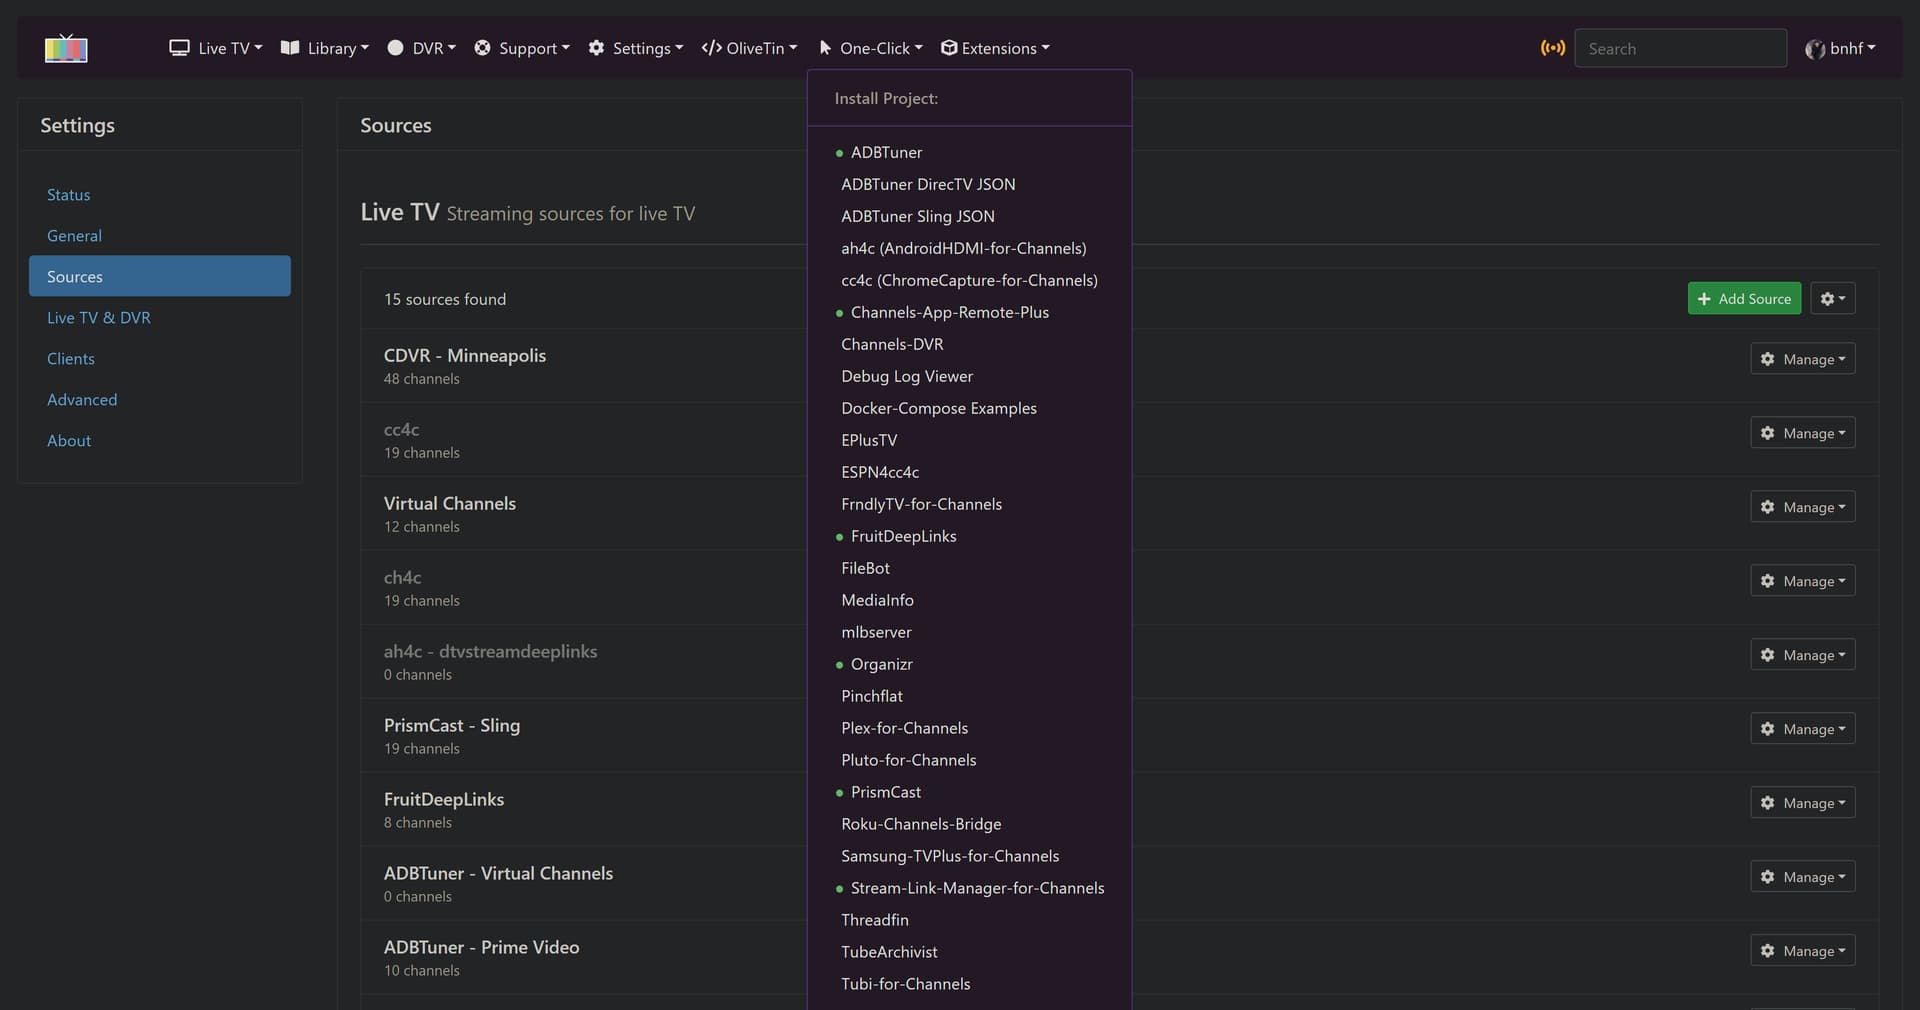Choose Pluto-for-Channels in the One-Click menu
Viewport: 1920px width, 1010px height.
908,760
